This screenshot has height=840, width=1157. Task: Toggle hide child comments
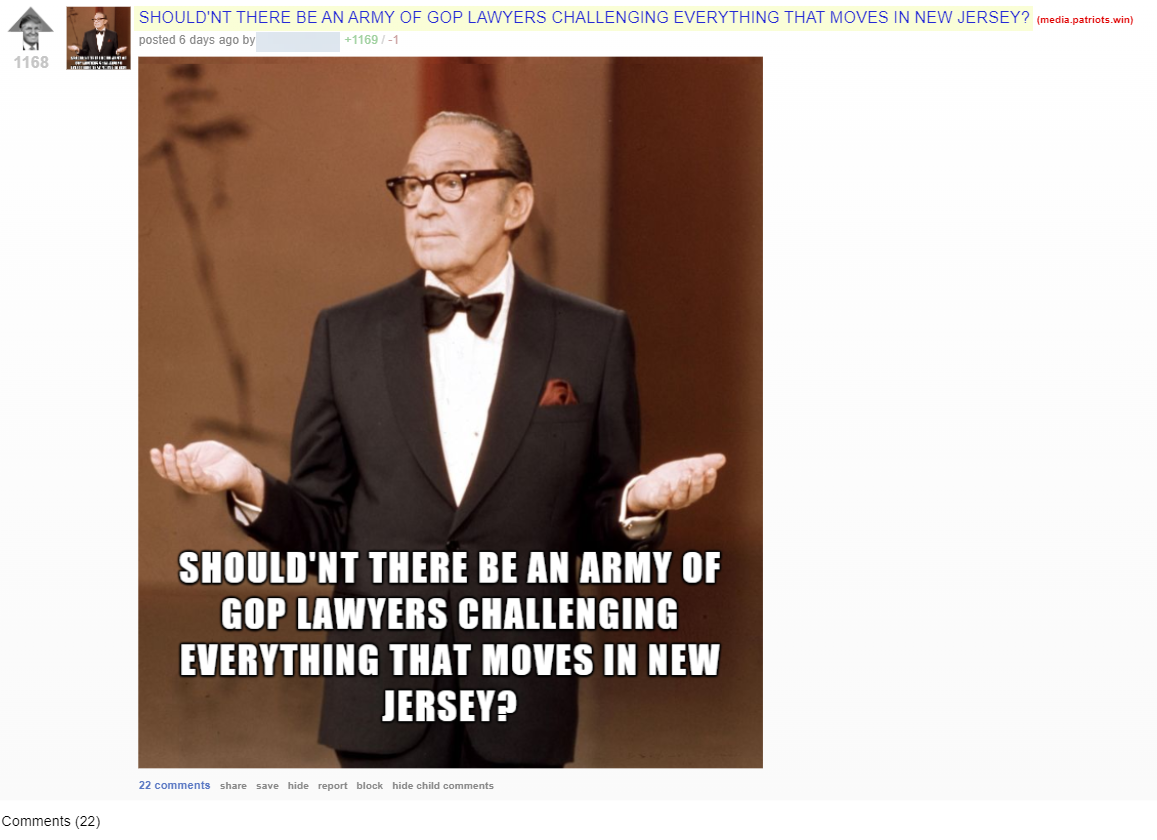(443, 785)
